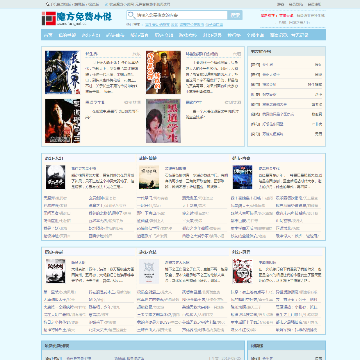The width and height of the screenshot is (360, 360).
Task: Select the first item in the blue navigation bar
Action: [x=48, y=35]
